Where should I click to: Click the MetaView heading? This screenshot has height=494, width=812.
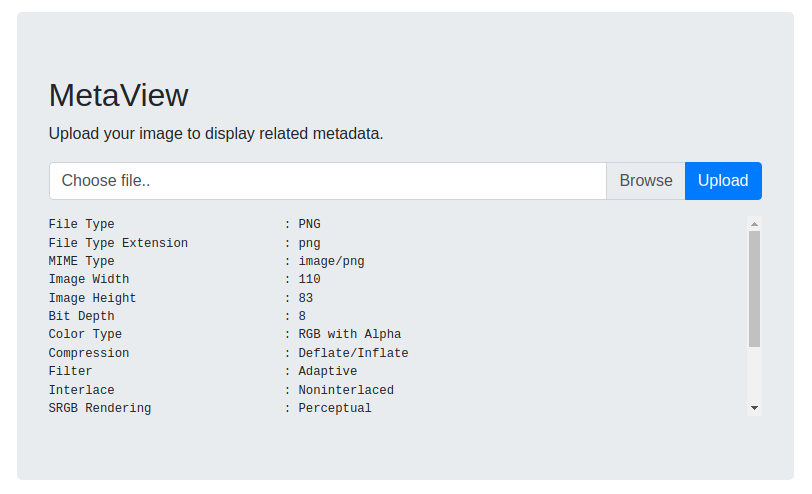click(x=119, y=95)
